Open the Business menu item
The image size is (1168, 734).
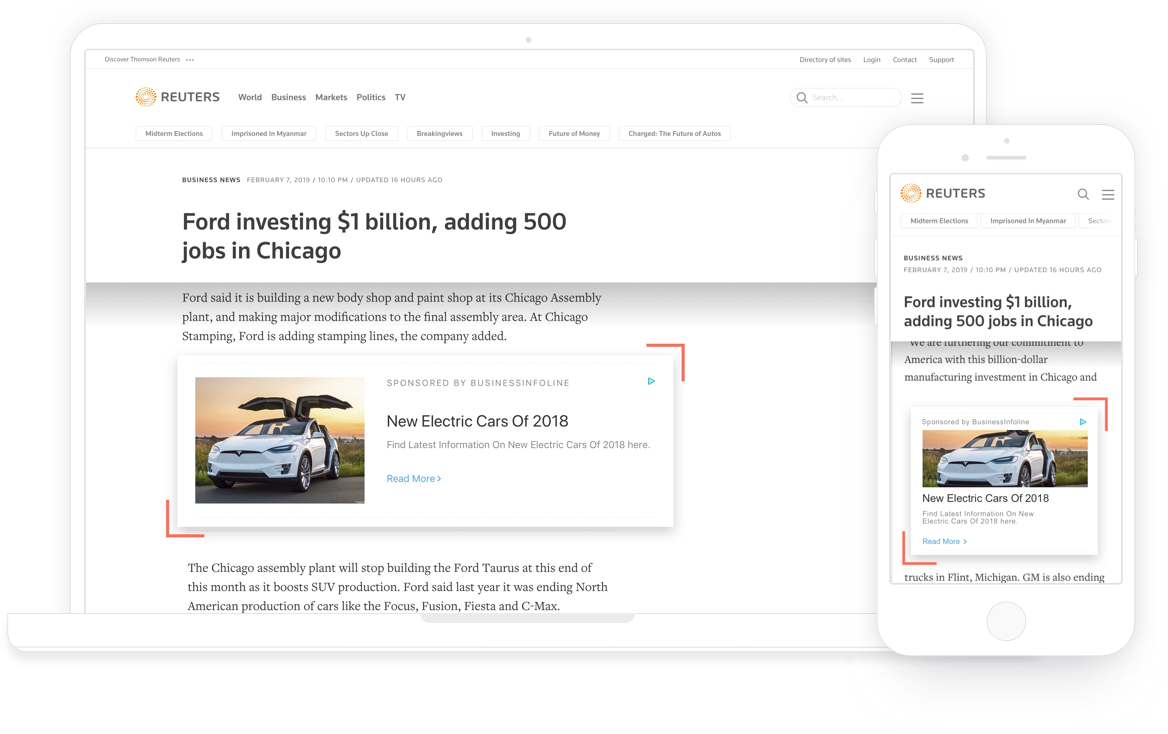[288, 98]
